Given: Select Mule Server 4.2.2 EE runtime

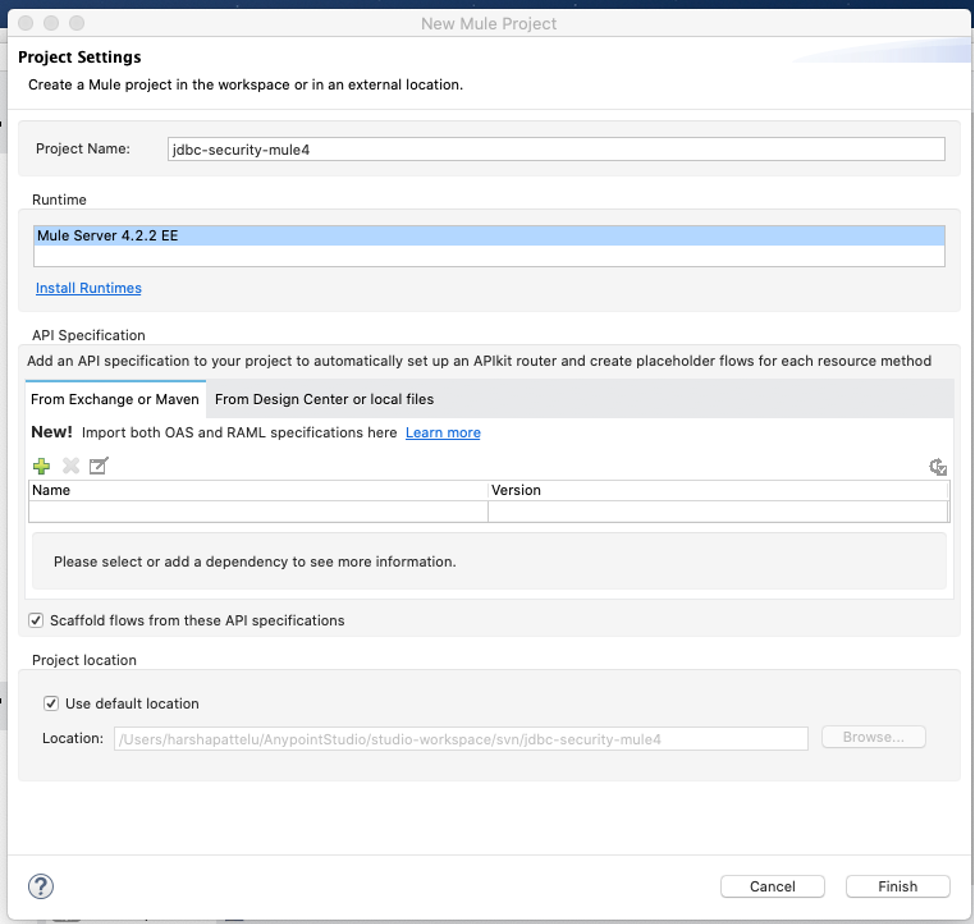Looking at the screenshot, I should (489, 237).
